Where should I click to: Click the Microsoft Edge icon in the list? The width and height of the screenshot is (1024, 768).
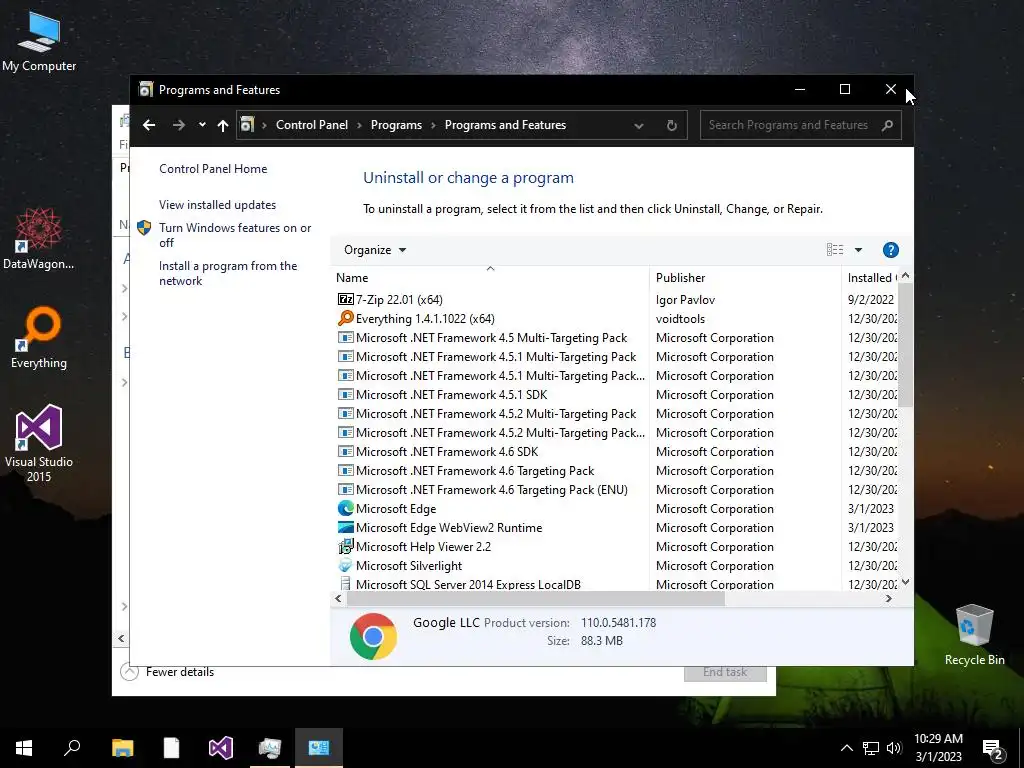point(345,509)
